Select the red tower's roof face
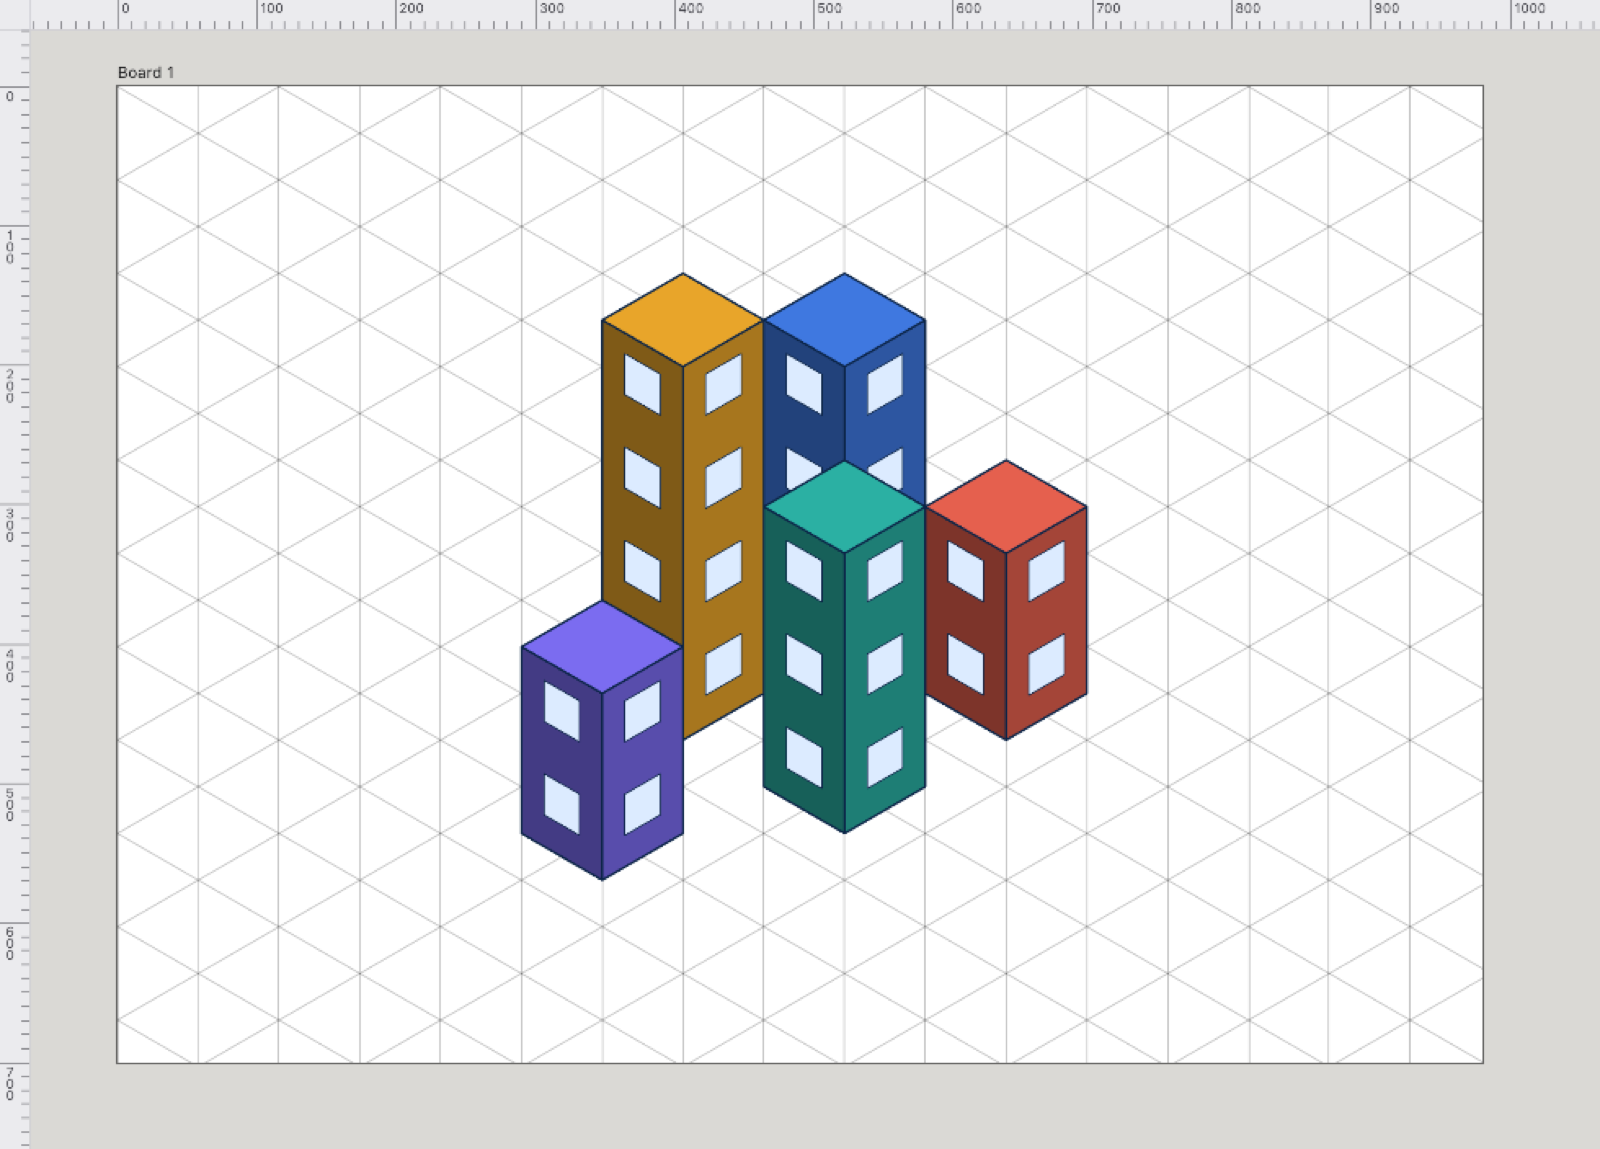Viewport: 1600px width, 1149px height. coord(1006,507)
